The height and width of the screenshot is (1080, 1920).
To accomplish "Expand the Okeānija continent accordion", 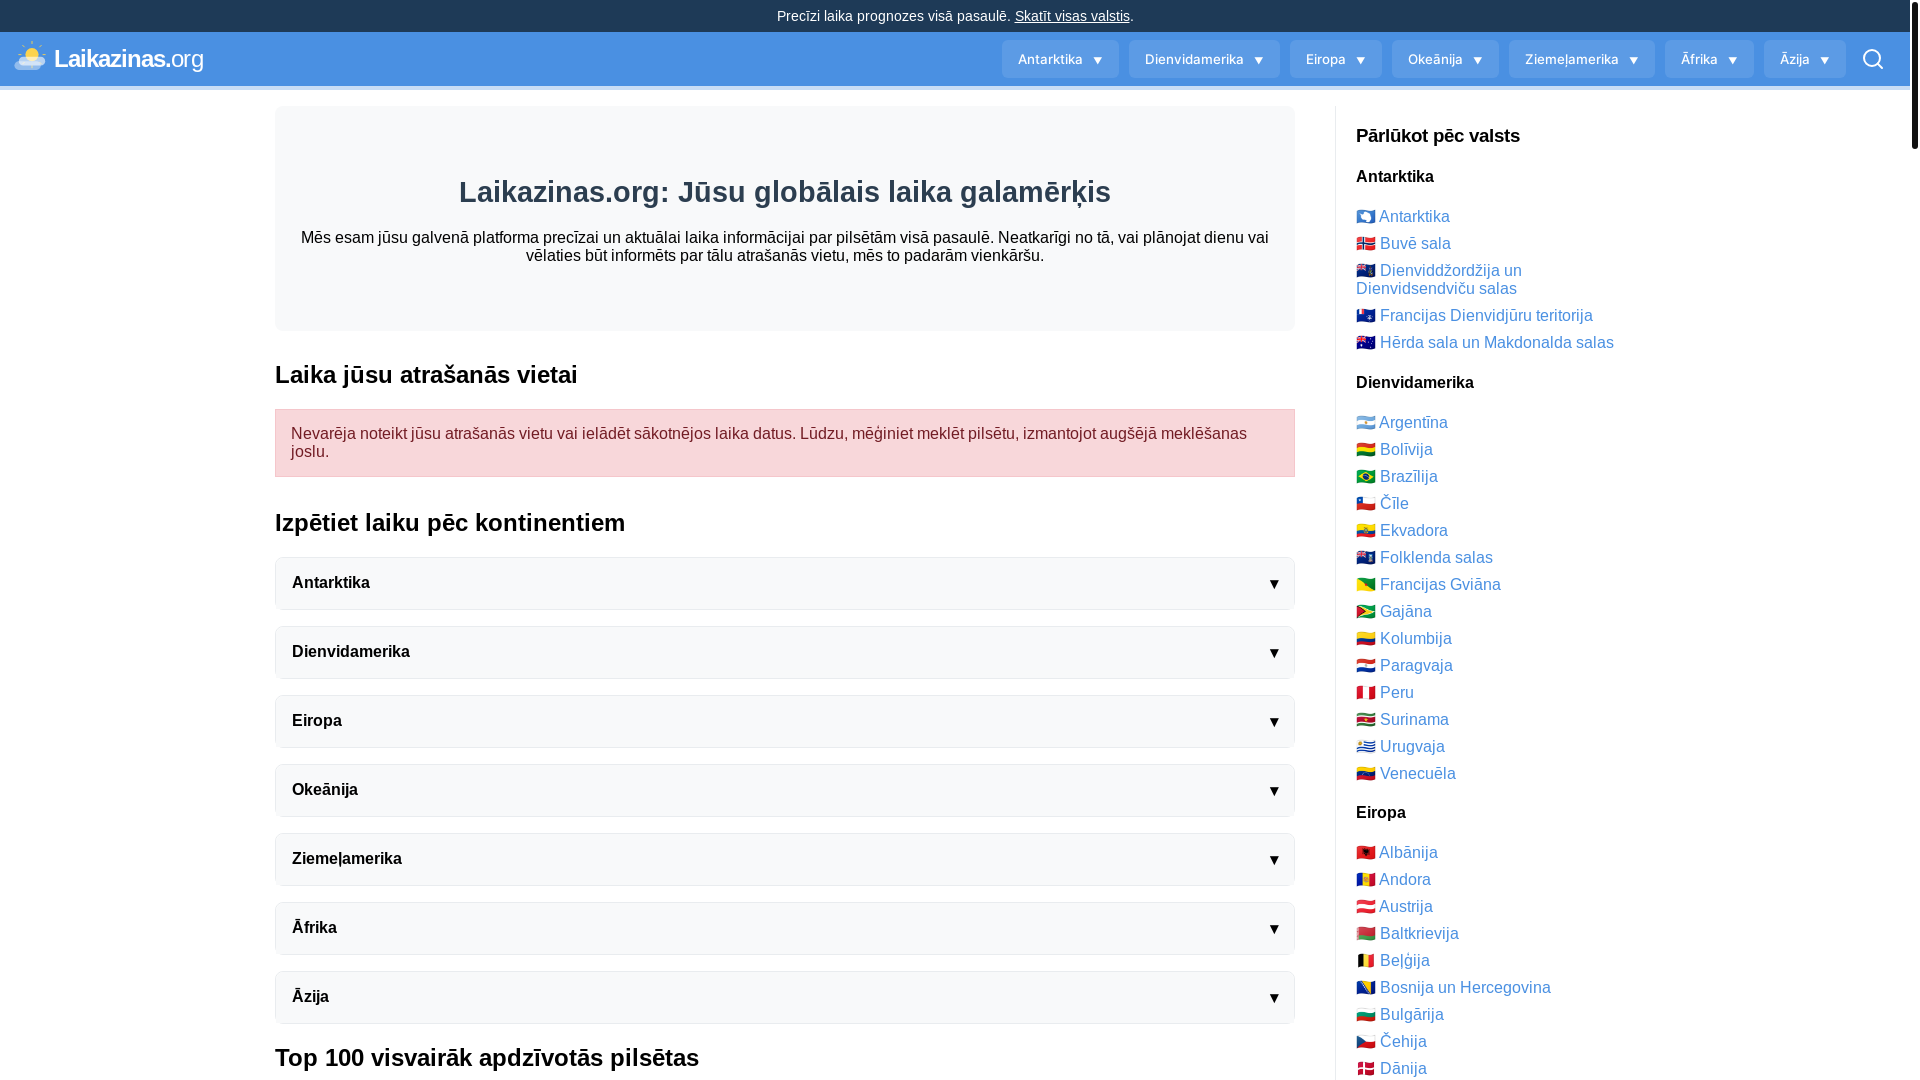I will click(x=785, y=790).
